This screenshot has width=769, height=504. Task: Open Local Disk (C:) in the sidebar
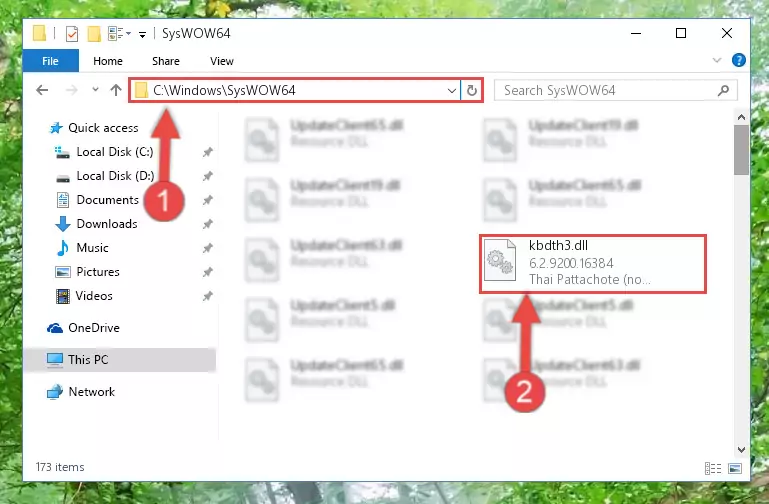point(115,152)
